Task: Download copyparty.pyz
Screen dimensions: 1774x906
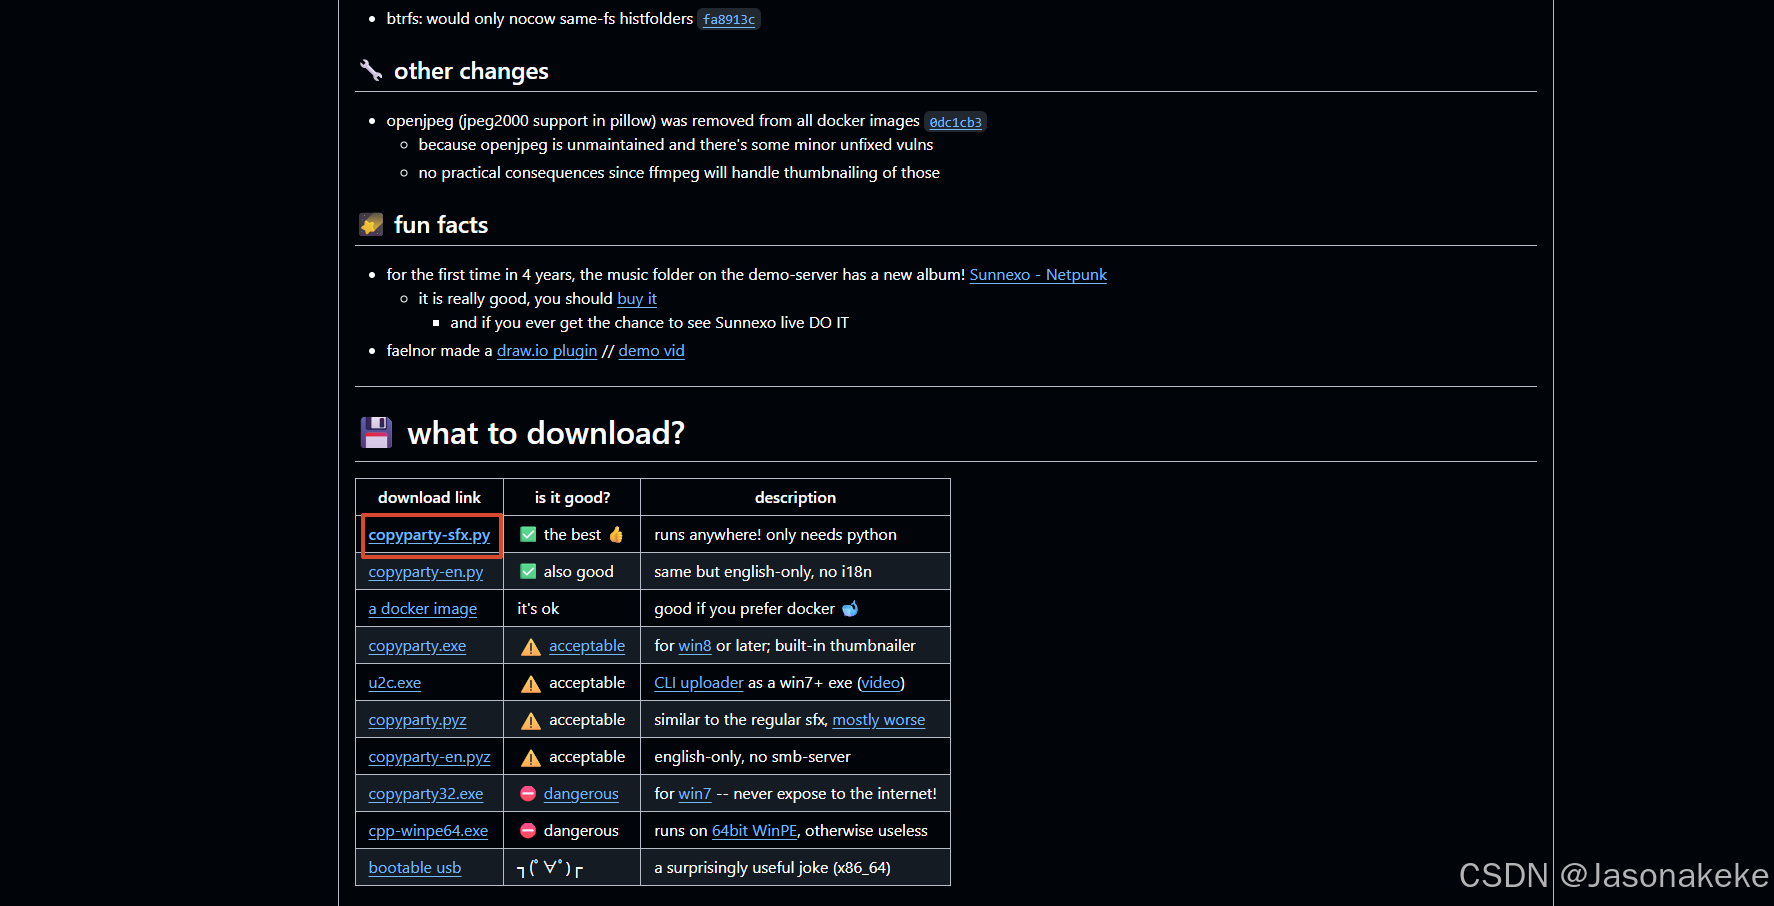Action: click(x=417, y=720)
